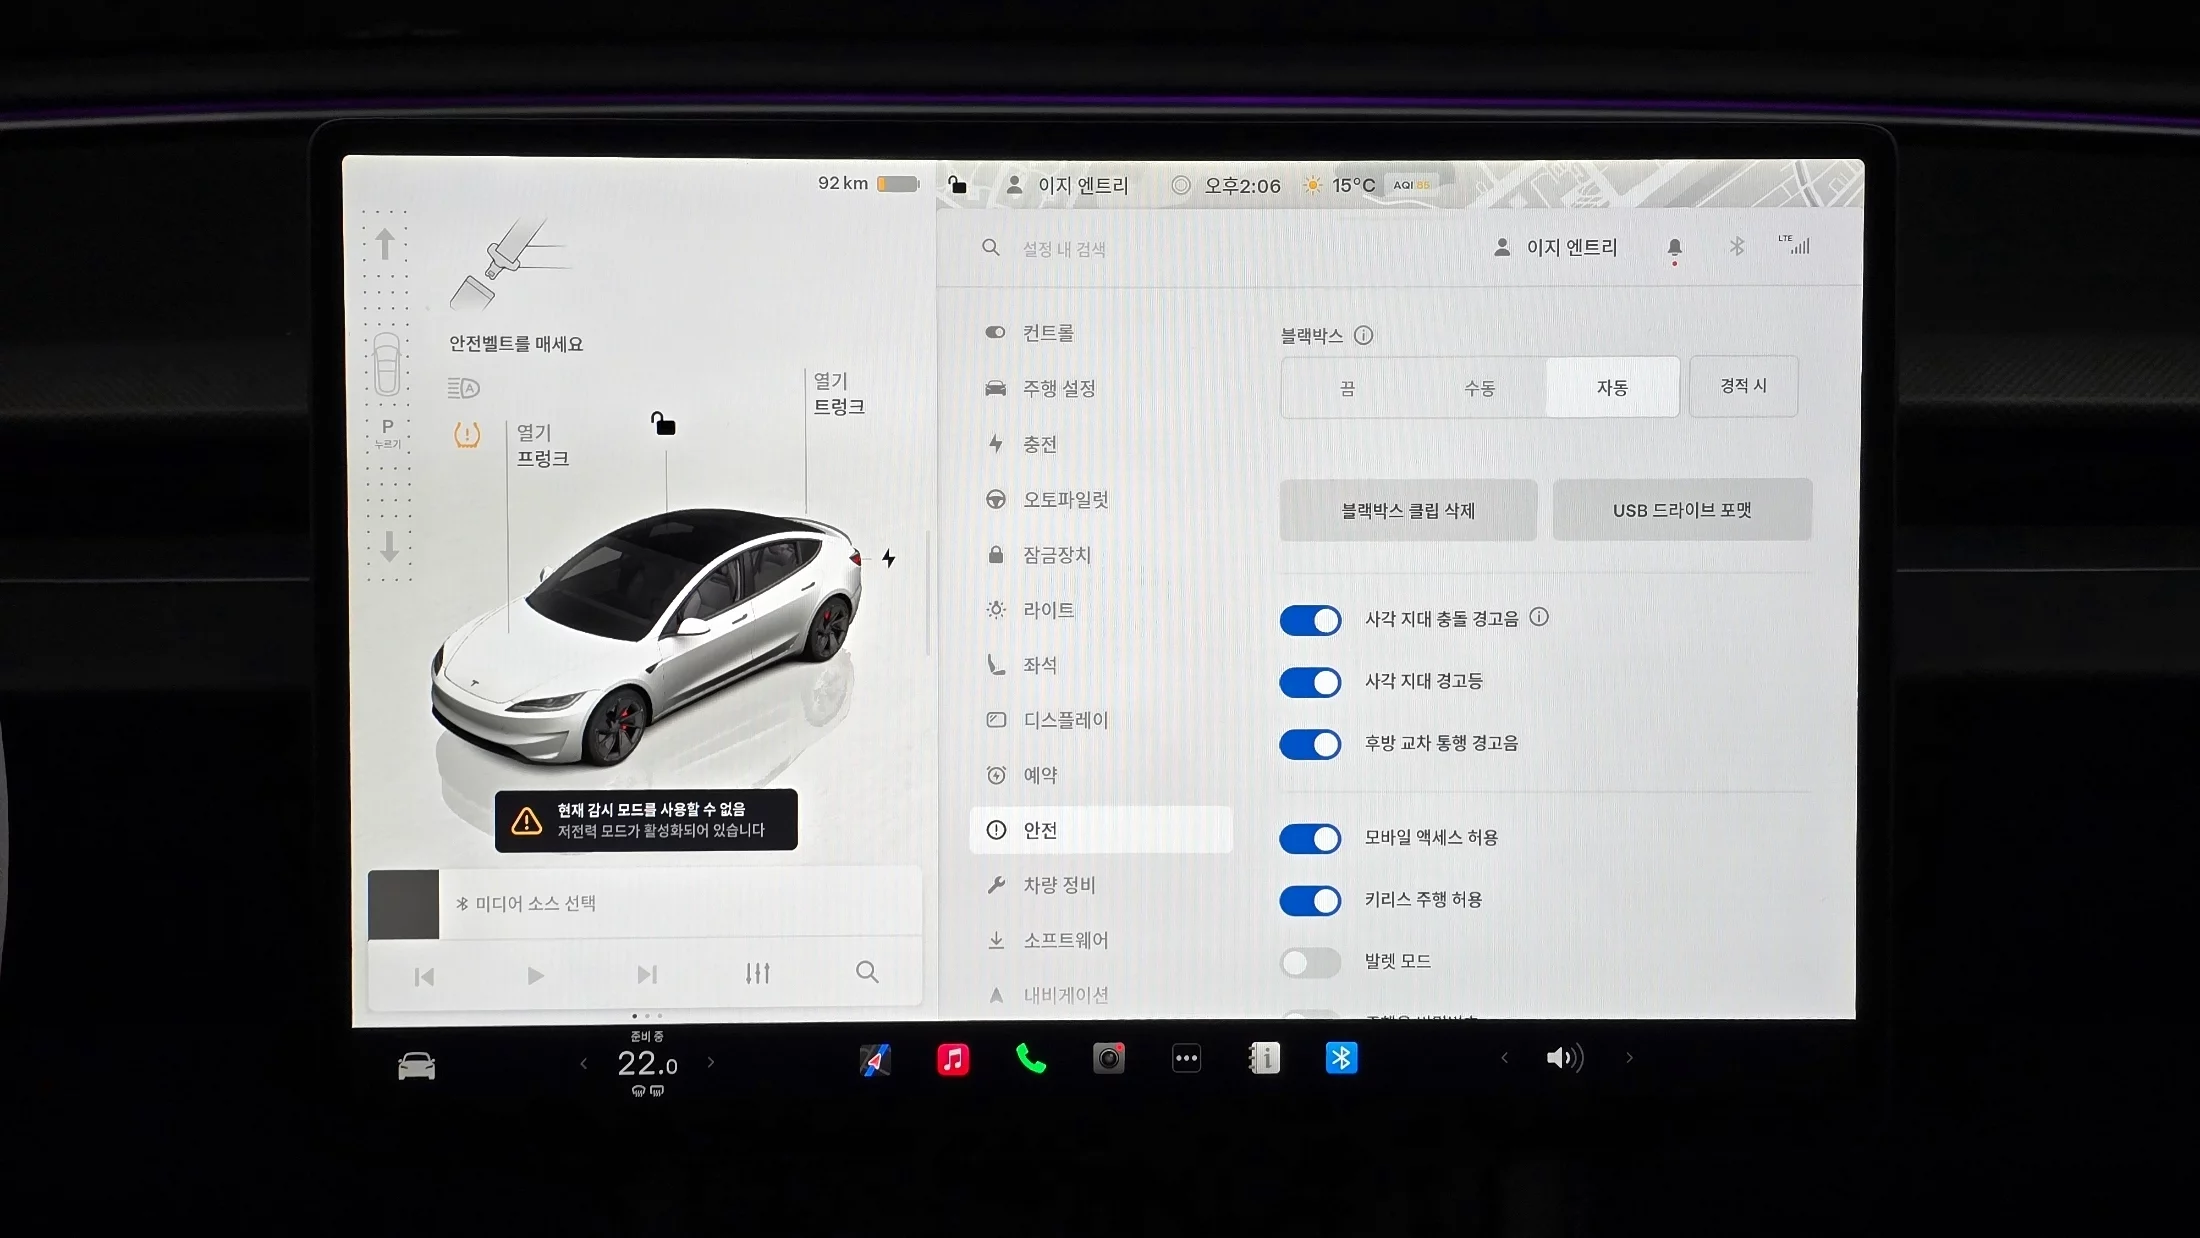The width and height of the screenshot is (2200, 1238).
Task: Select the Display settings menu
Action: pyautogui.click(x=1065, y=720)
